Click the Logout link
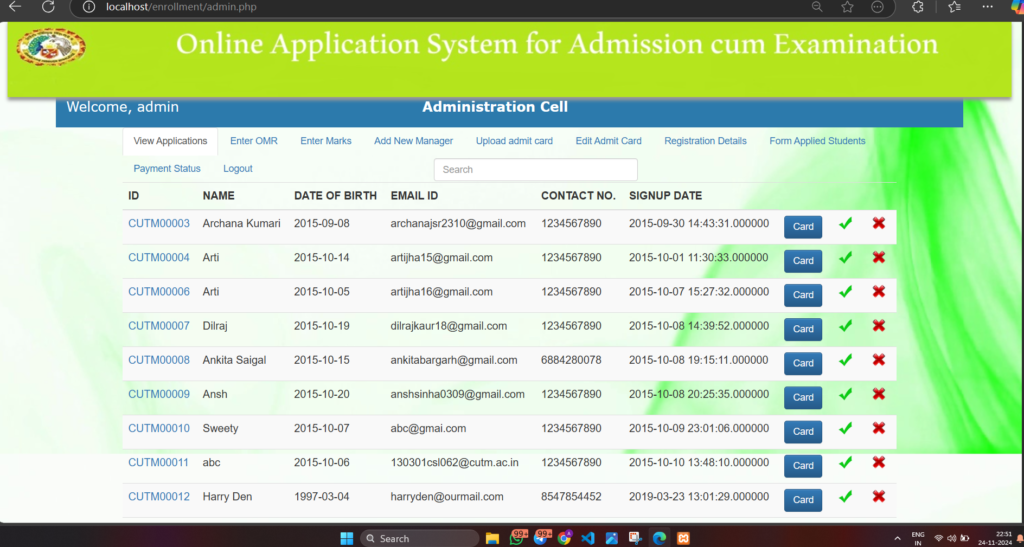1024x547 pixels. click(238, 168)
